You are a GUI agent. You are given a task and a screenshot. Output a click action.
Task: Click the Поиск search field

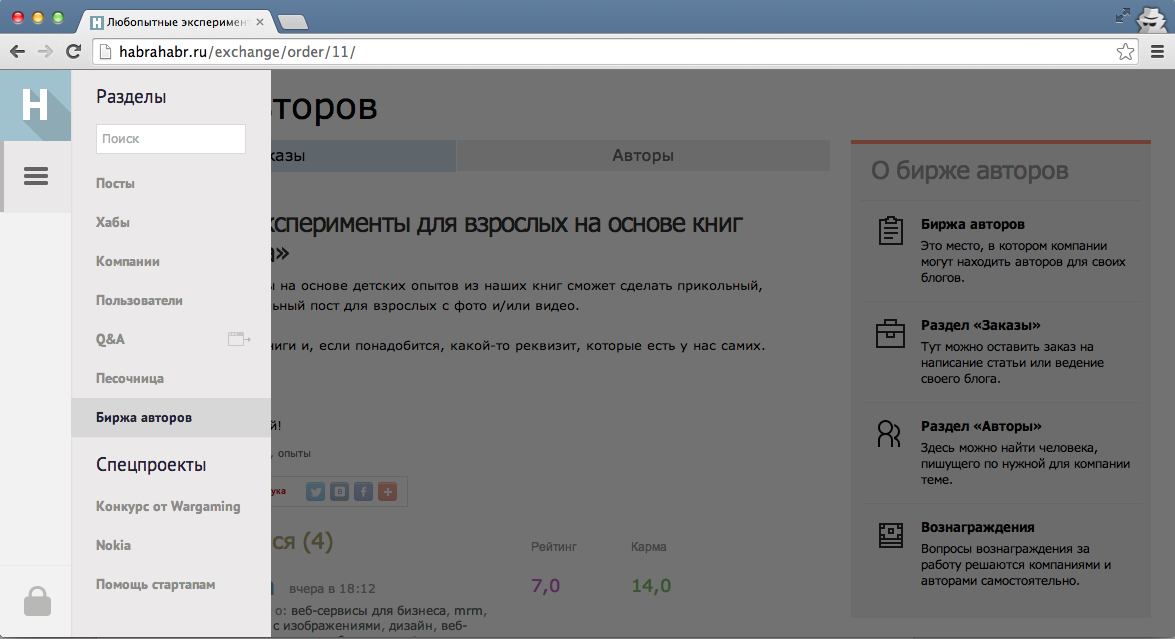click(x=170, y=139)
